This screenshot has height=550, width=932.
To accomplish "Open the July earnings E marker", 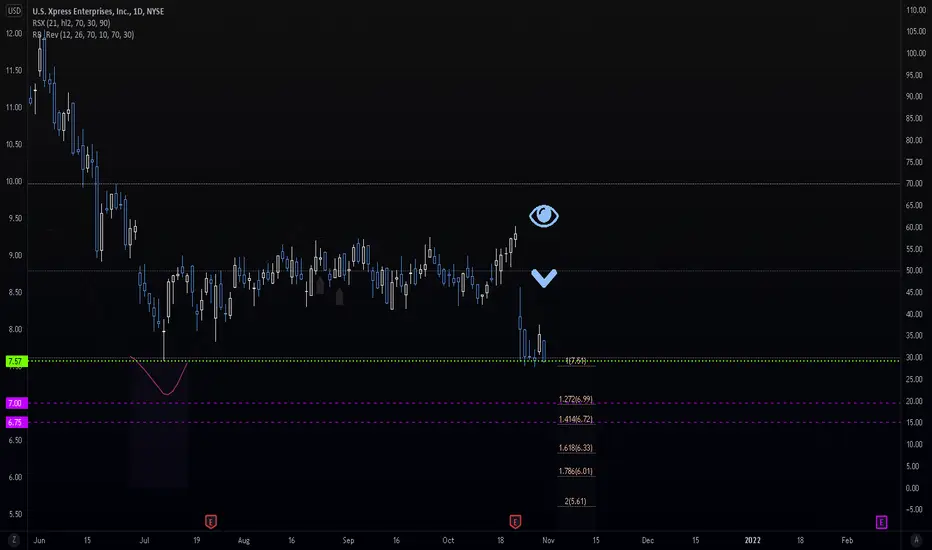I will [211, 521].
